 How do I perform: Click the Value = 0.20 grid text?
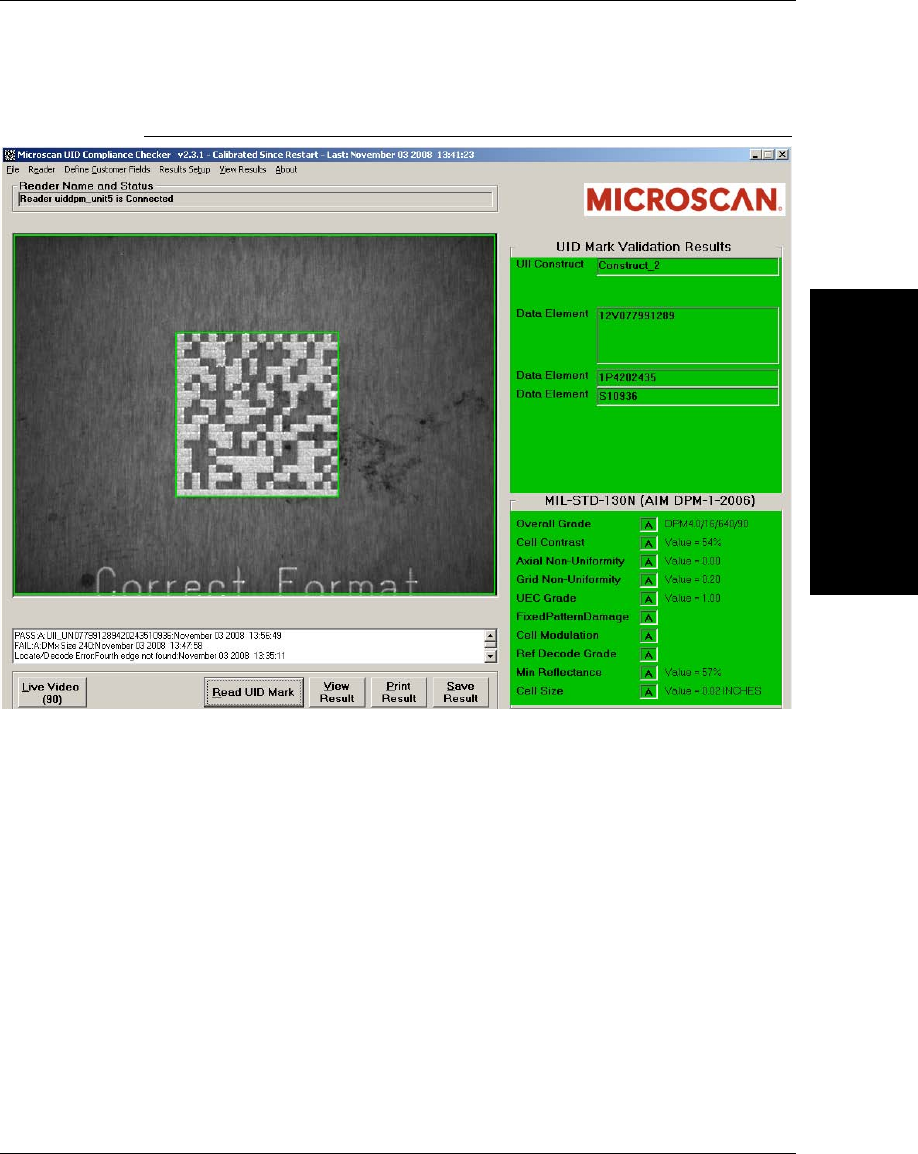pyautogui.click(x=693, y=580)
